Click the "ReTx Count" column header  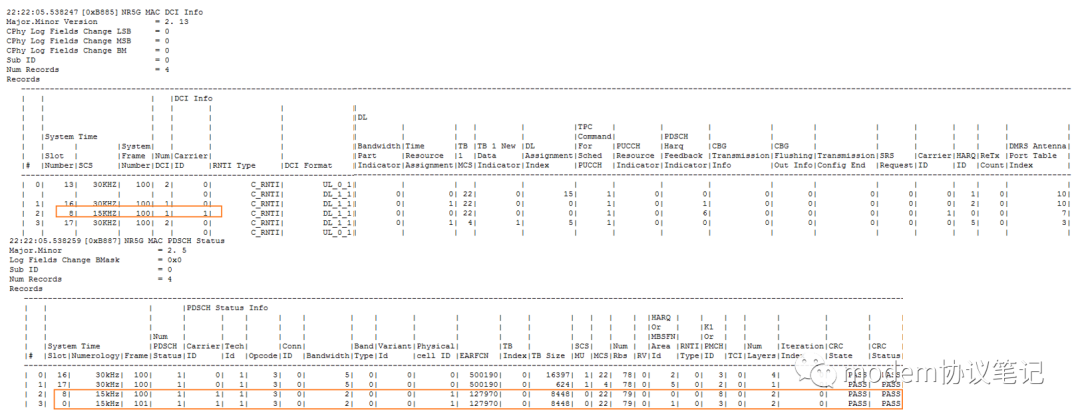pyautogui.click(x=991, y=160)
